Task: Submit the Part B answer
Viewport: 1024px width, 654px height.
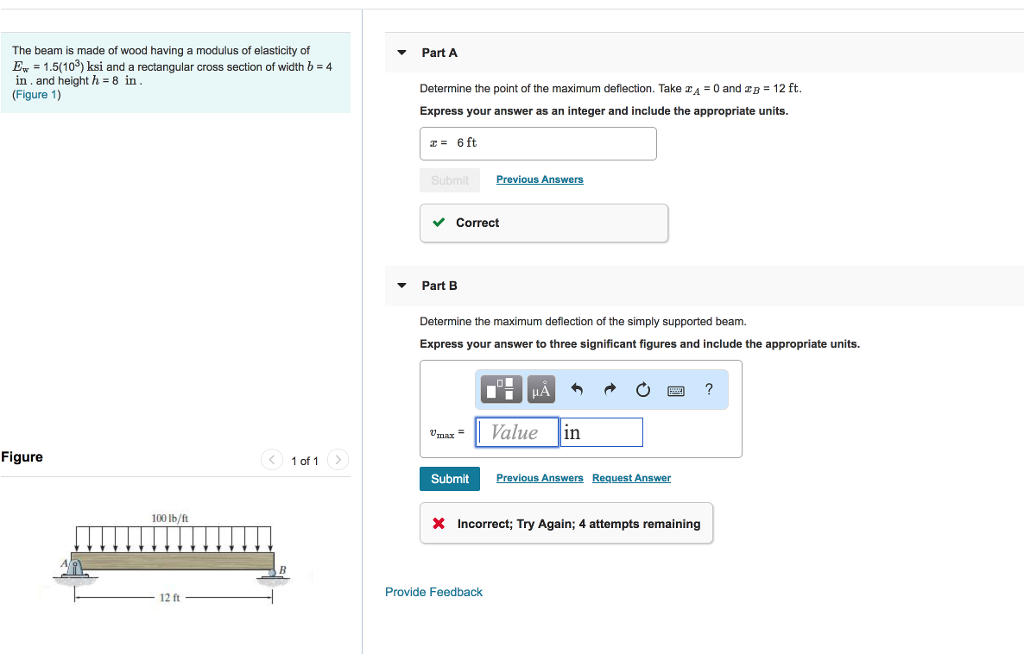Action: (450, 479)
